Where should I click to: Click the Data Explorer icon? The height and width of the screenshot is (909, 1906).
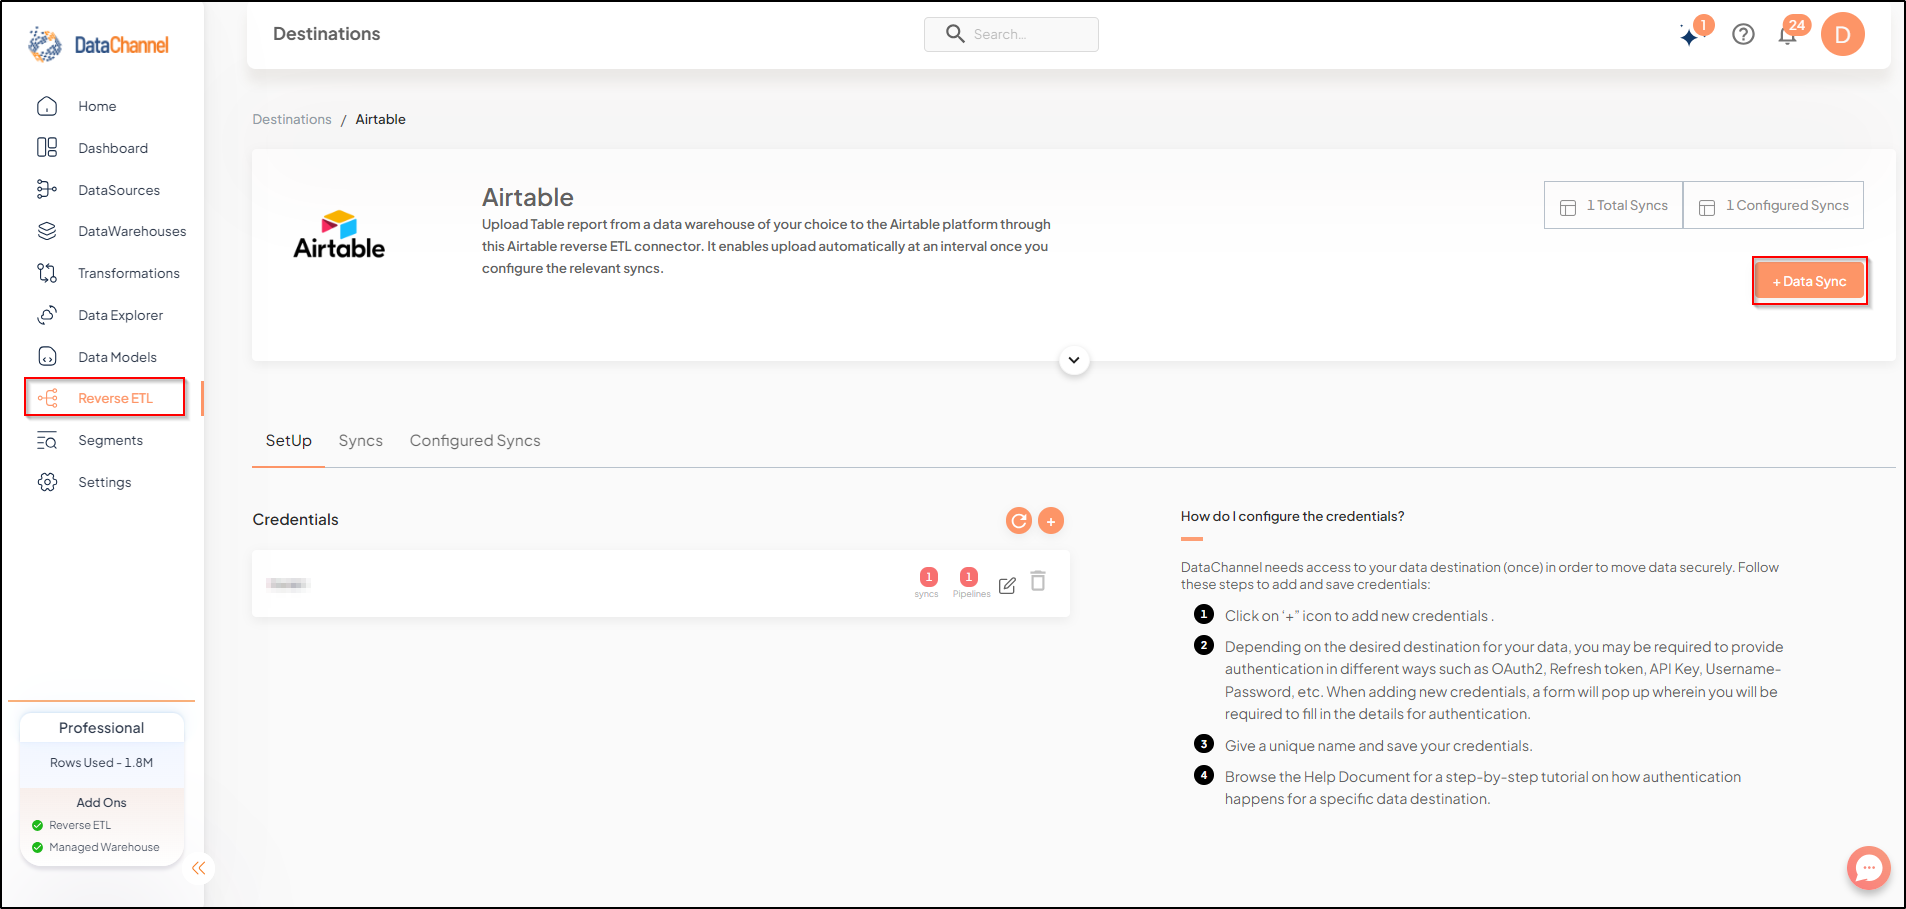(47, 315)
